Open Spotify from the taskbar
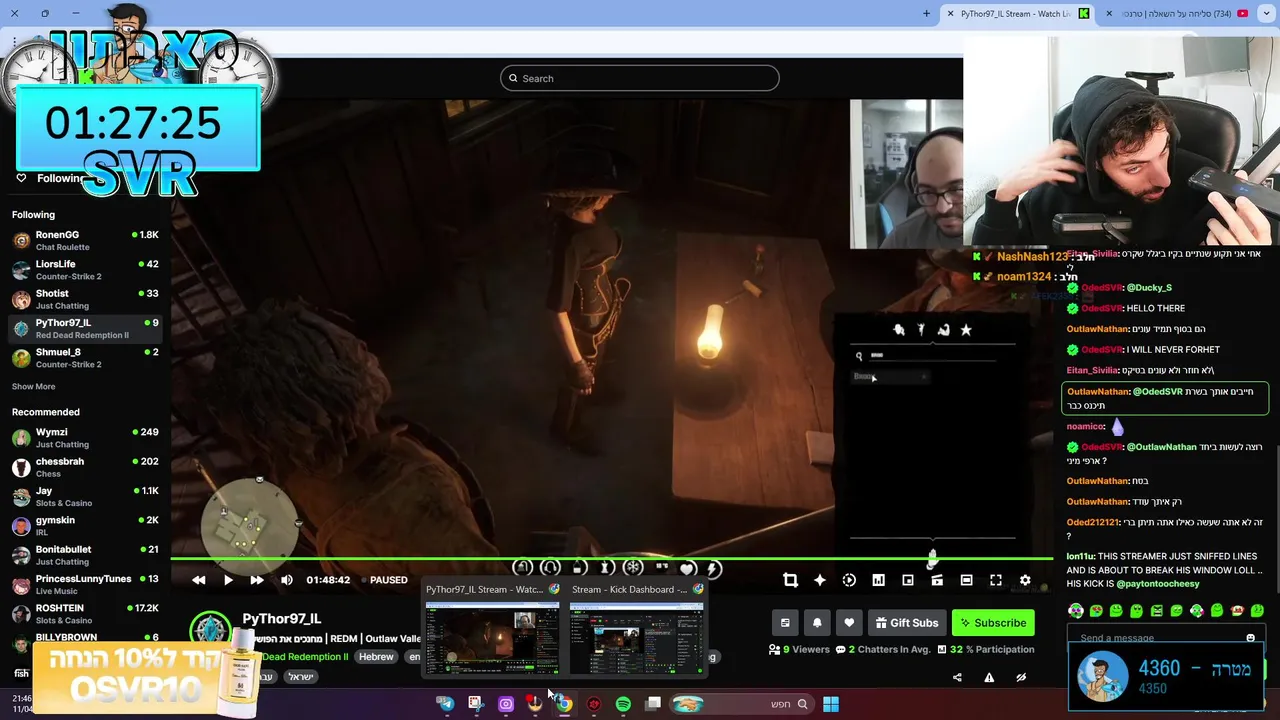 click(623, 704)
